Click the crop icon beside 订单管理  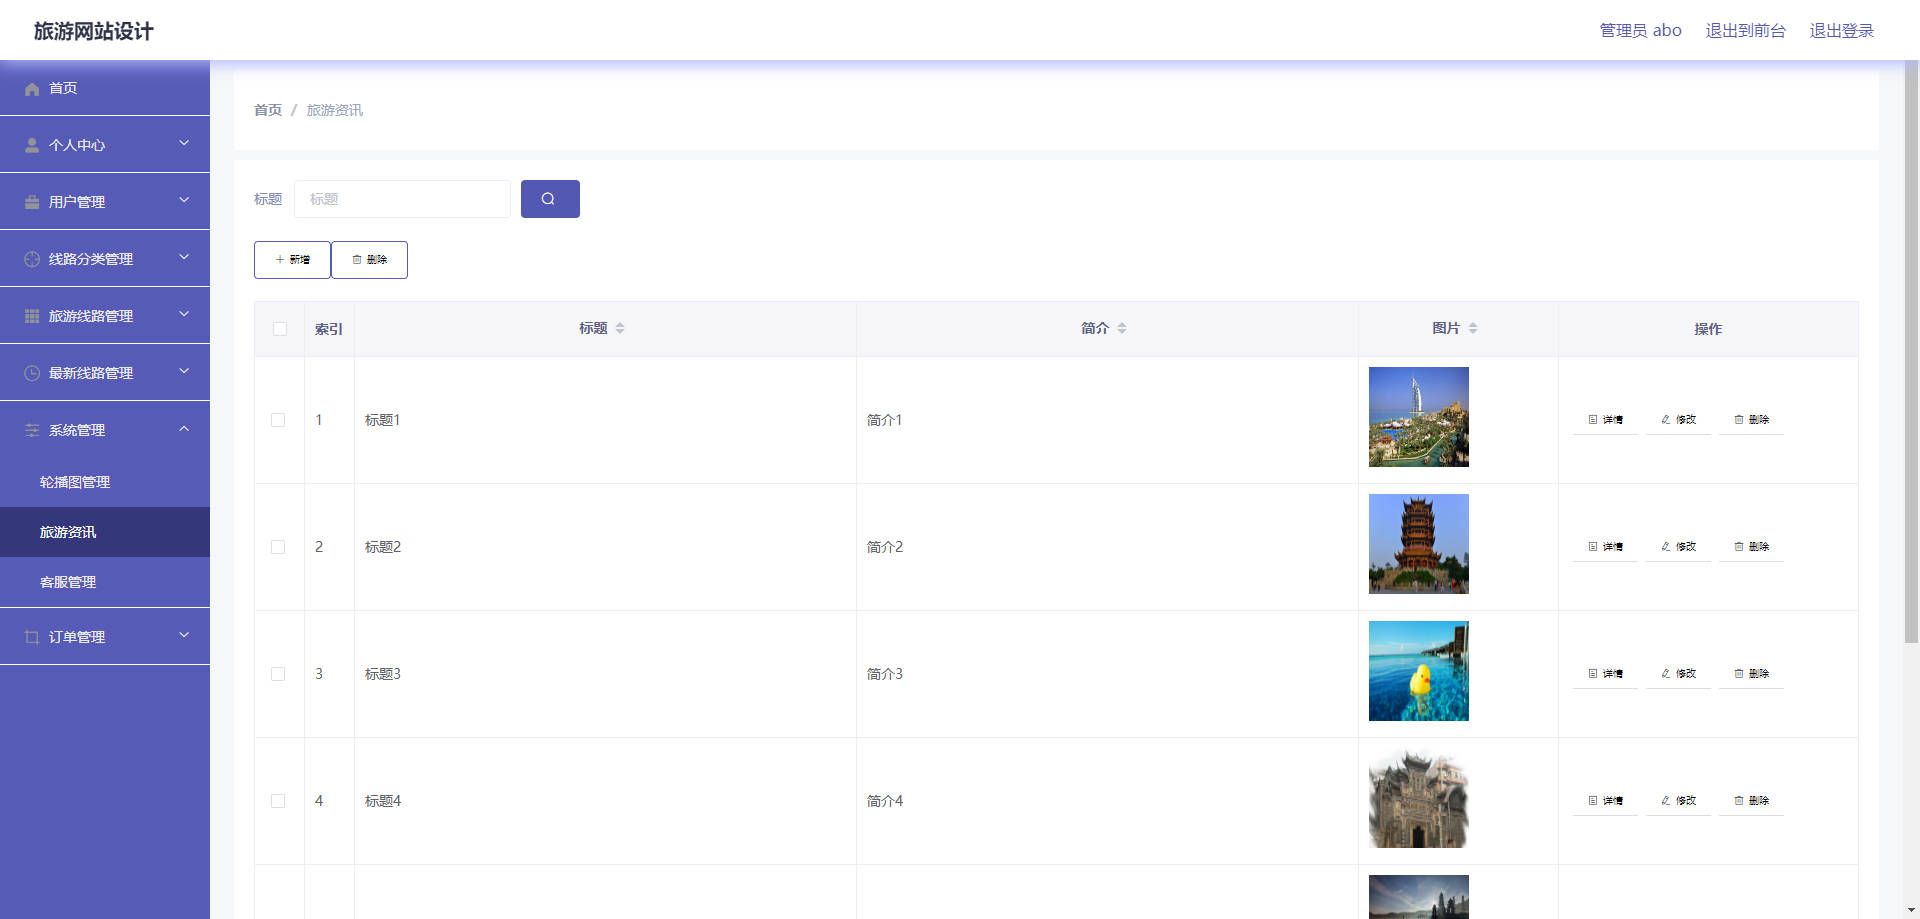pos(32,637)
